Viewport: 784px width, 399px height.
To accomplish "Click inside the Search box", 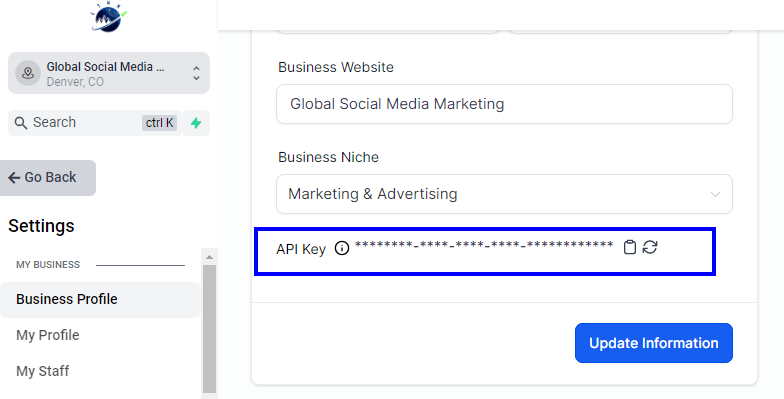I will tap(95, 123).
